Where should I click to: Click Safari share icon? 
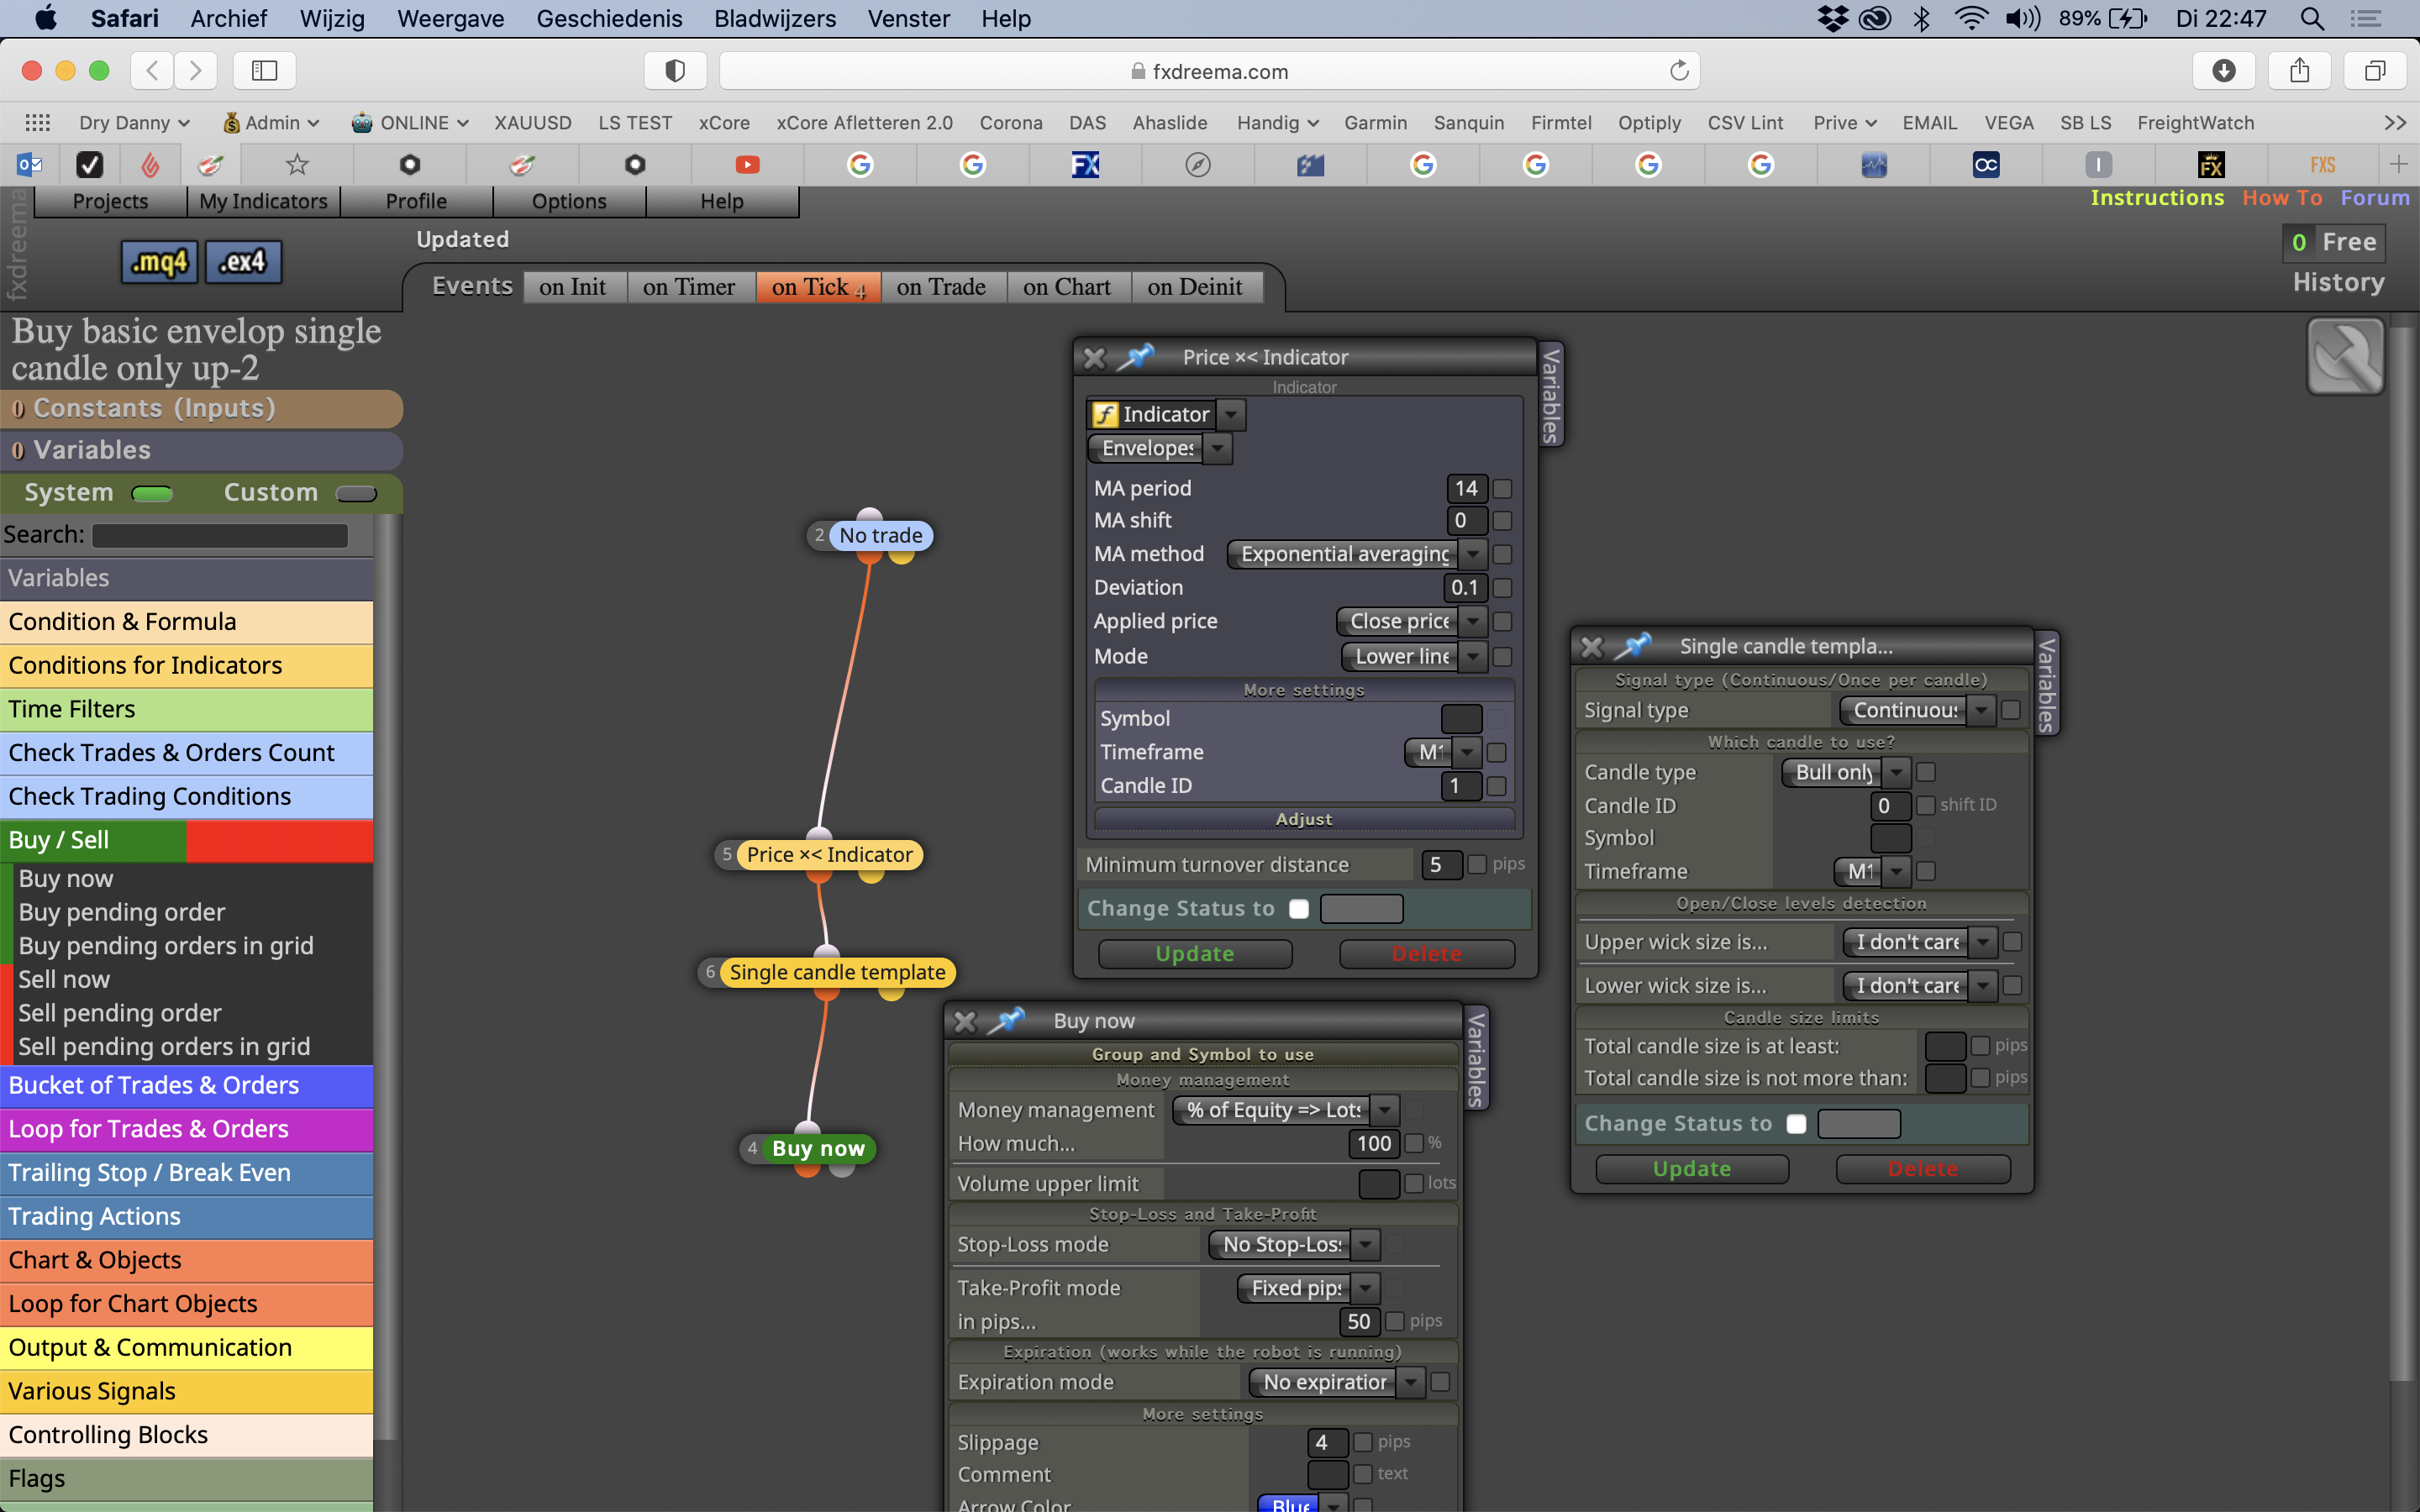coord(2299,70)
